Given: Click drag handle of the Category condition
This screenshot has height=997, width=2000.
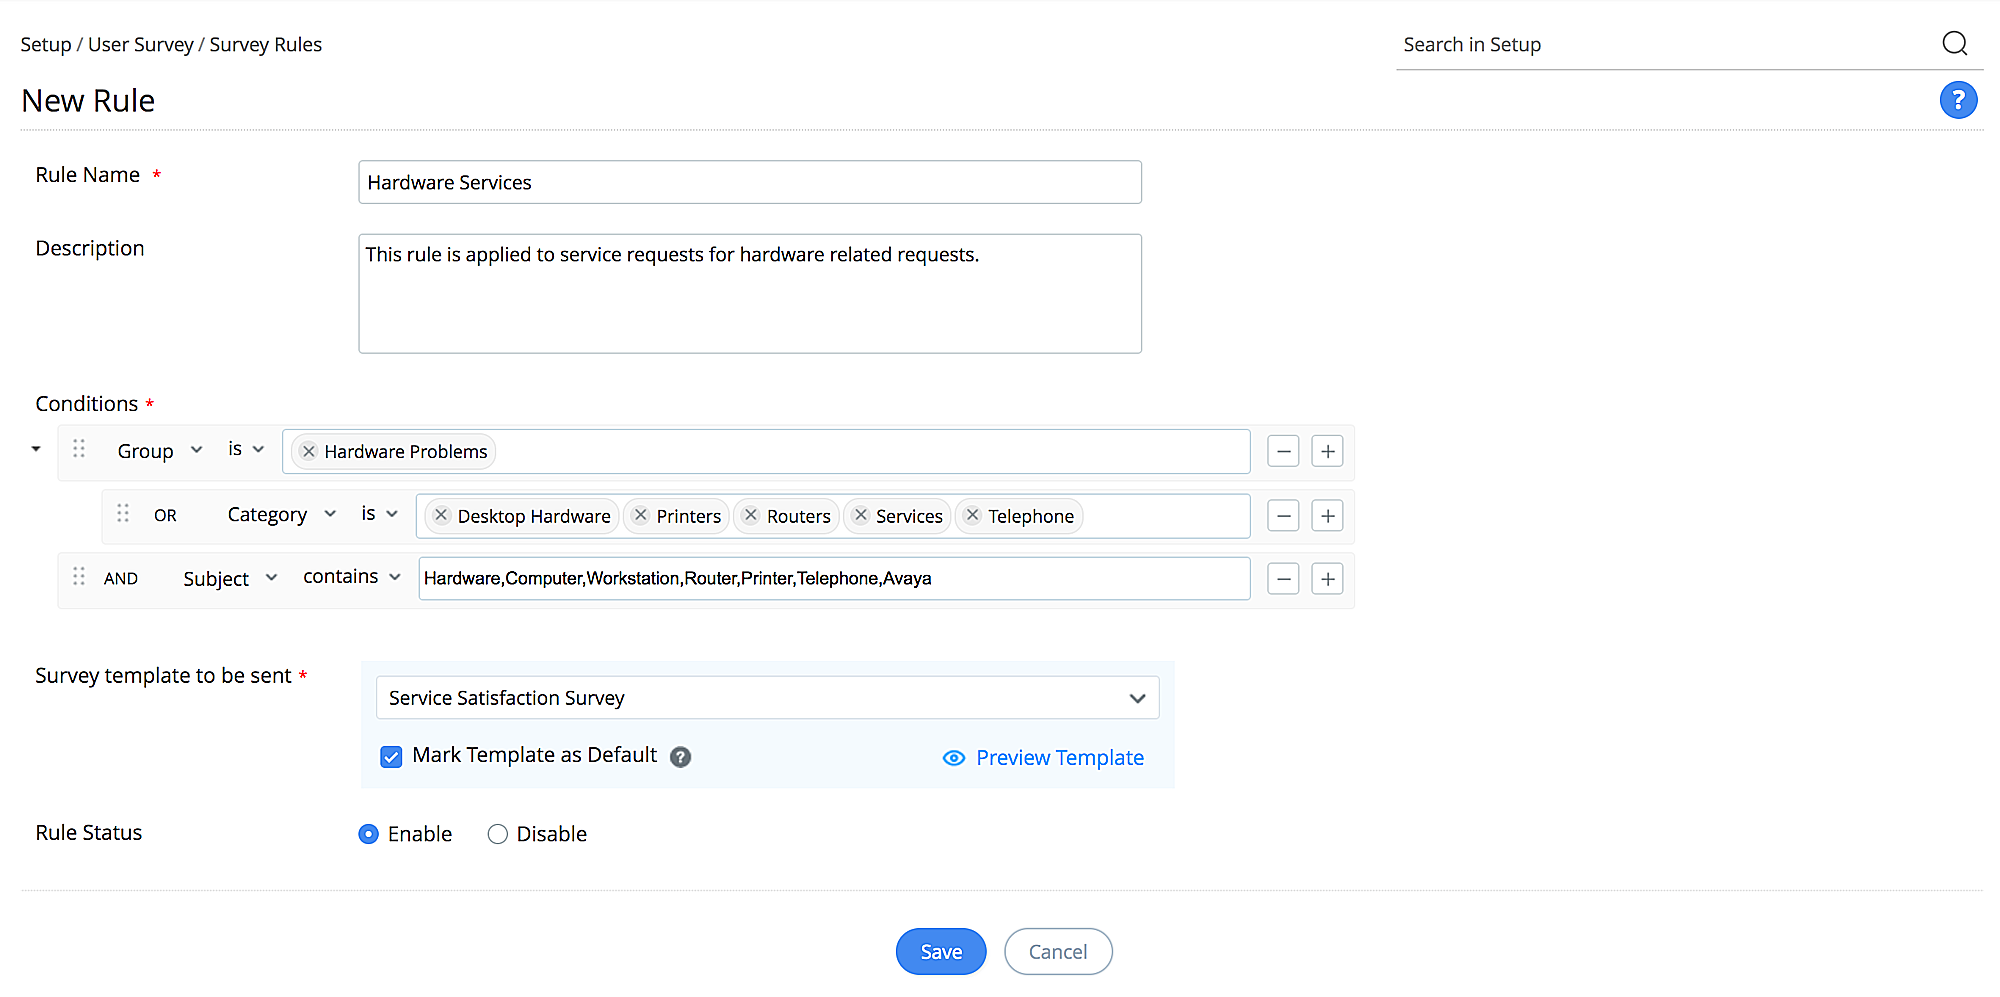Looking at the screenshot, I should pyautogui.click(x=123, y=514).
